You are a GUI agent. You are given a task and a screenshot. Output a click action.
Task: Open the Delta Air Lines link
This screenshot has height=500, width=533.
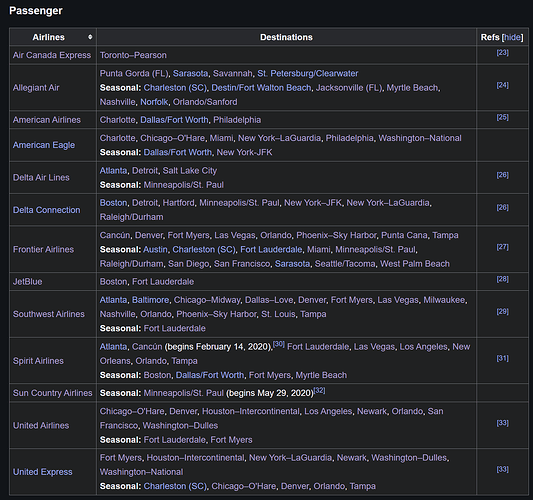(41, 177)
